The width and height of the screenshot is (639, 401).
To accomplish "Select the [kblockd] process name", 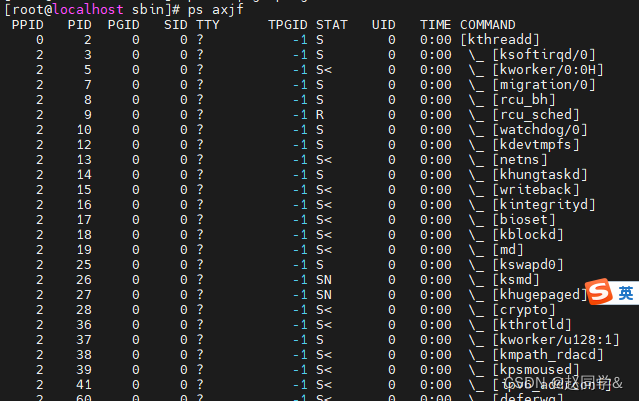I will [528, 235].
